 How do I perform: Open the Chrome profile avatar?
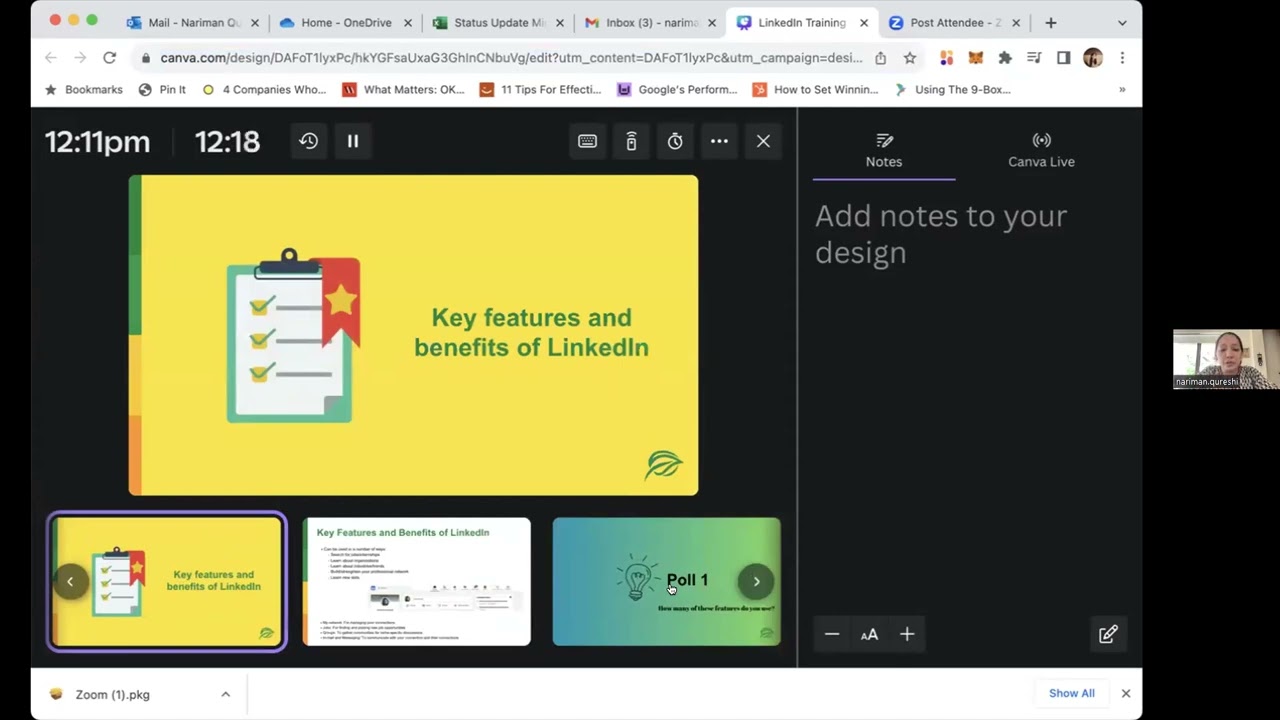pos(1093,58)
